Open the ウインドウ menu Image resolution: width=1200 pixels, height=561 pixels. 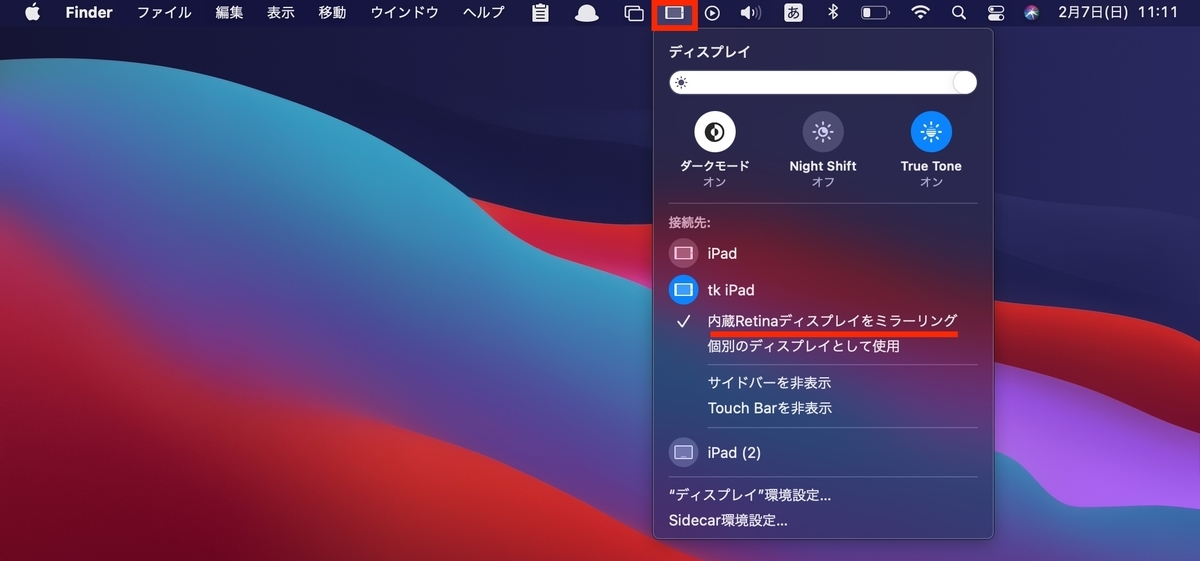(404, 13)
